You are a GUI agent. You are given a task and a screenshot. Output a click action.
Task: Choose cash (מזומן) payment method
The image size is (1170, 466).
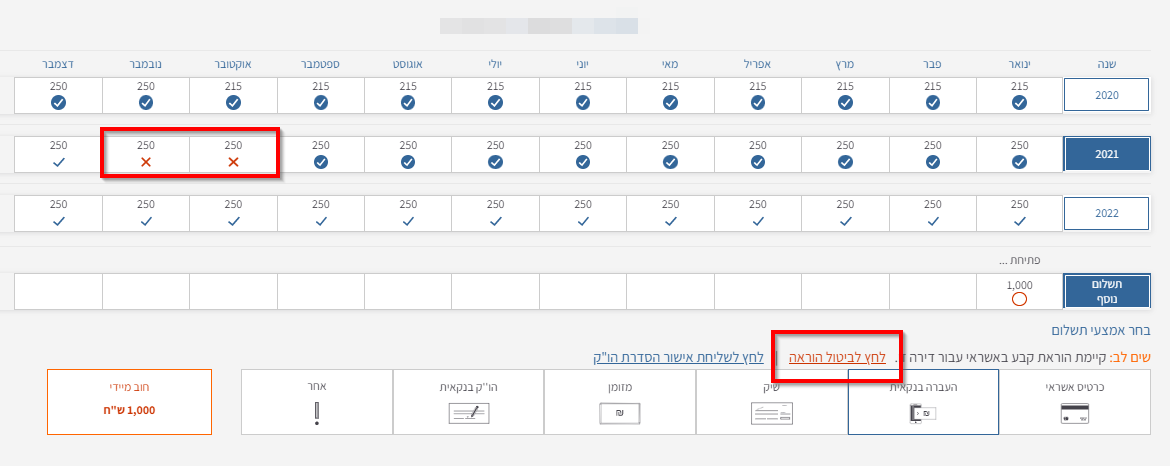620,401
